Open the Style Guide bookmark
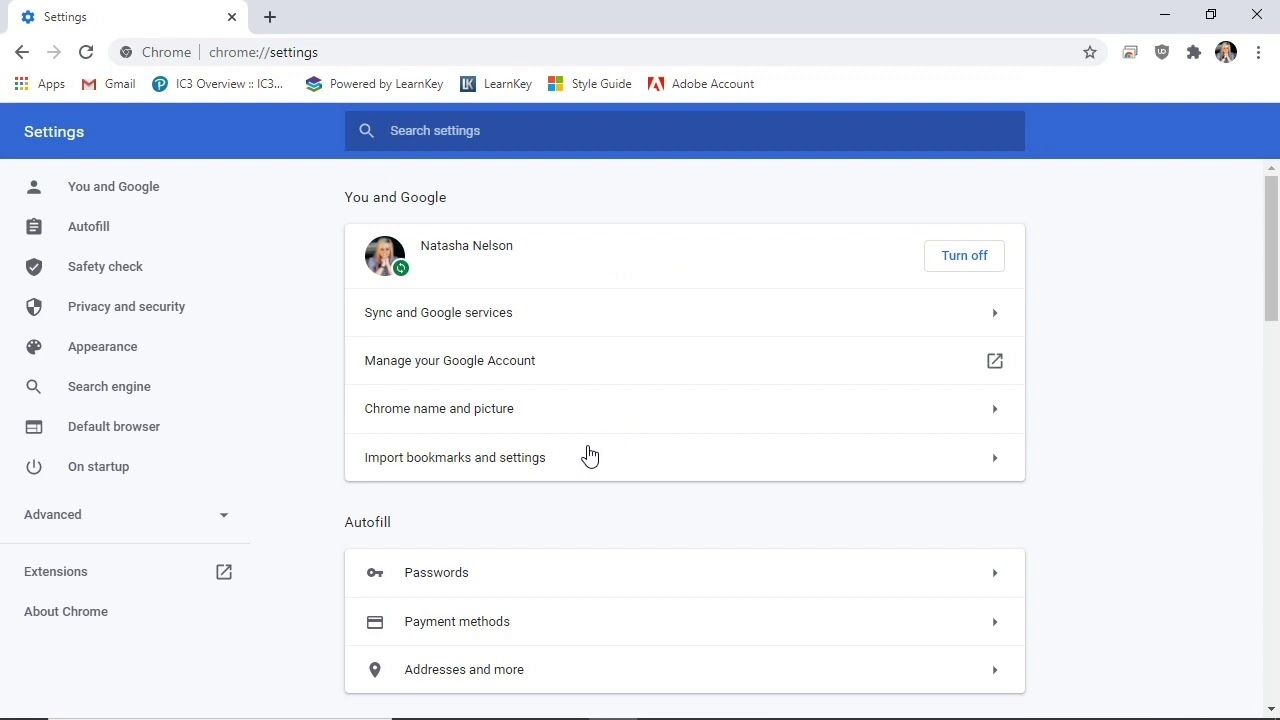 590,84
